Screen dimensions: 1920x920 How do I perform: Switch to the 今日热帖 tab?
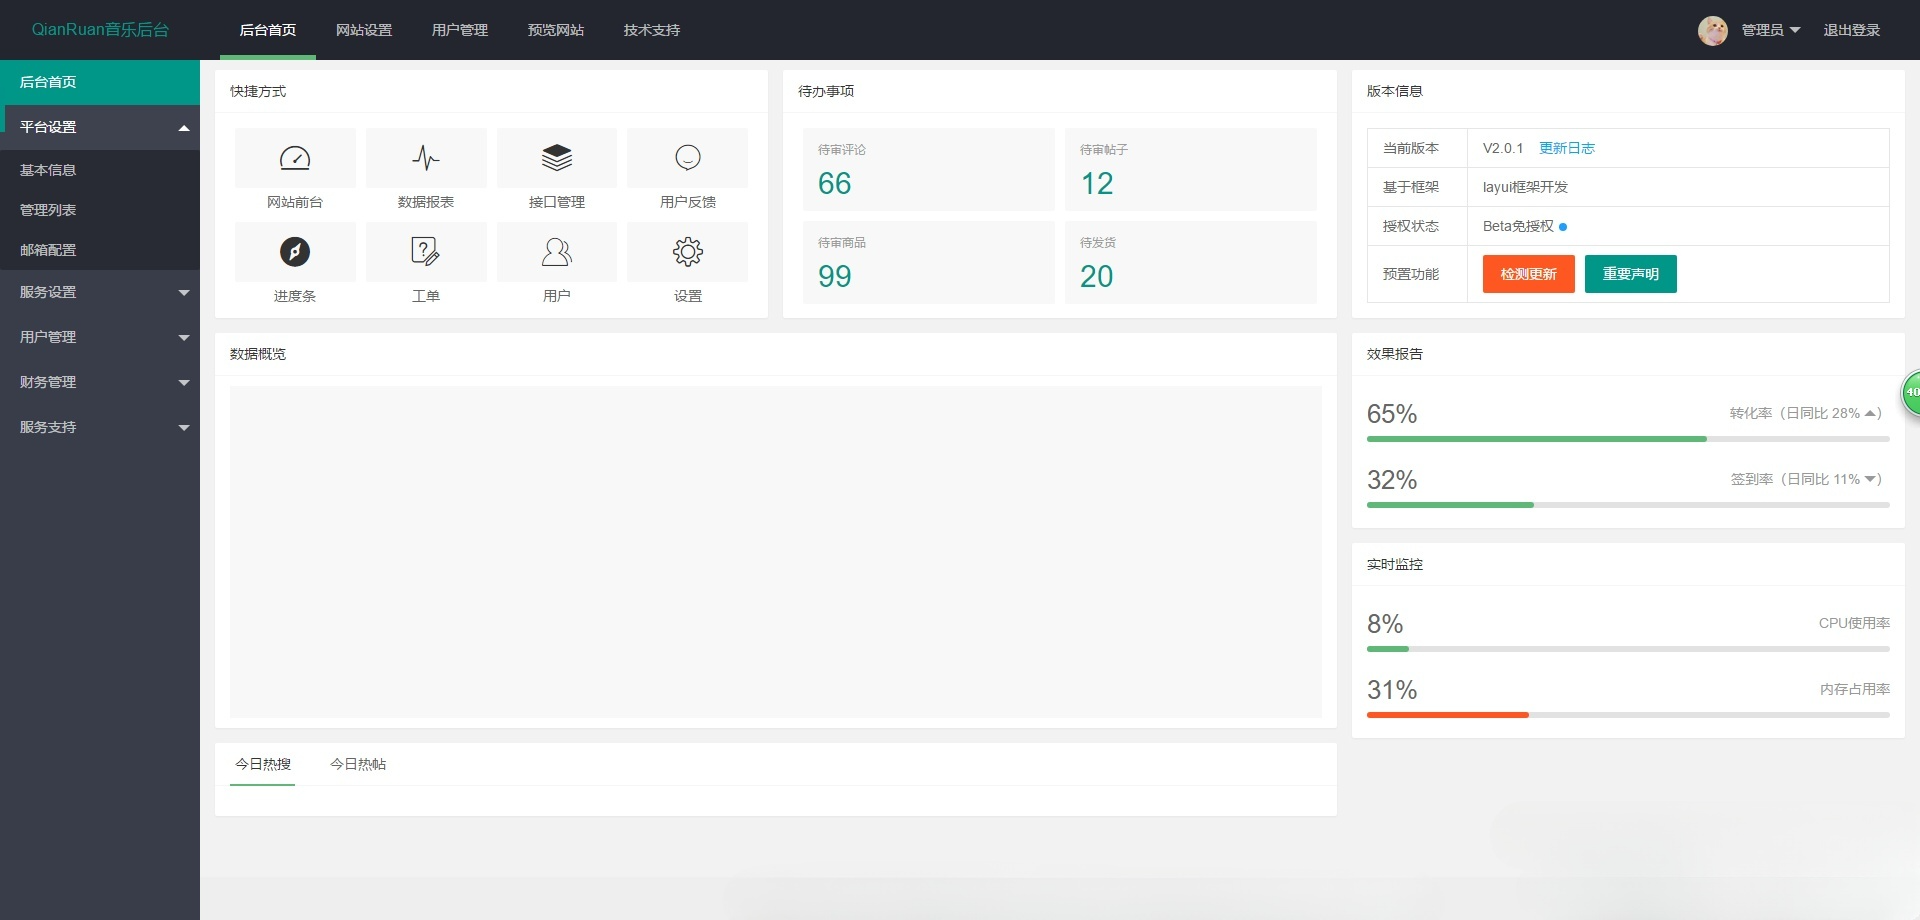click(358, 764)
